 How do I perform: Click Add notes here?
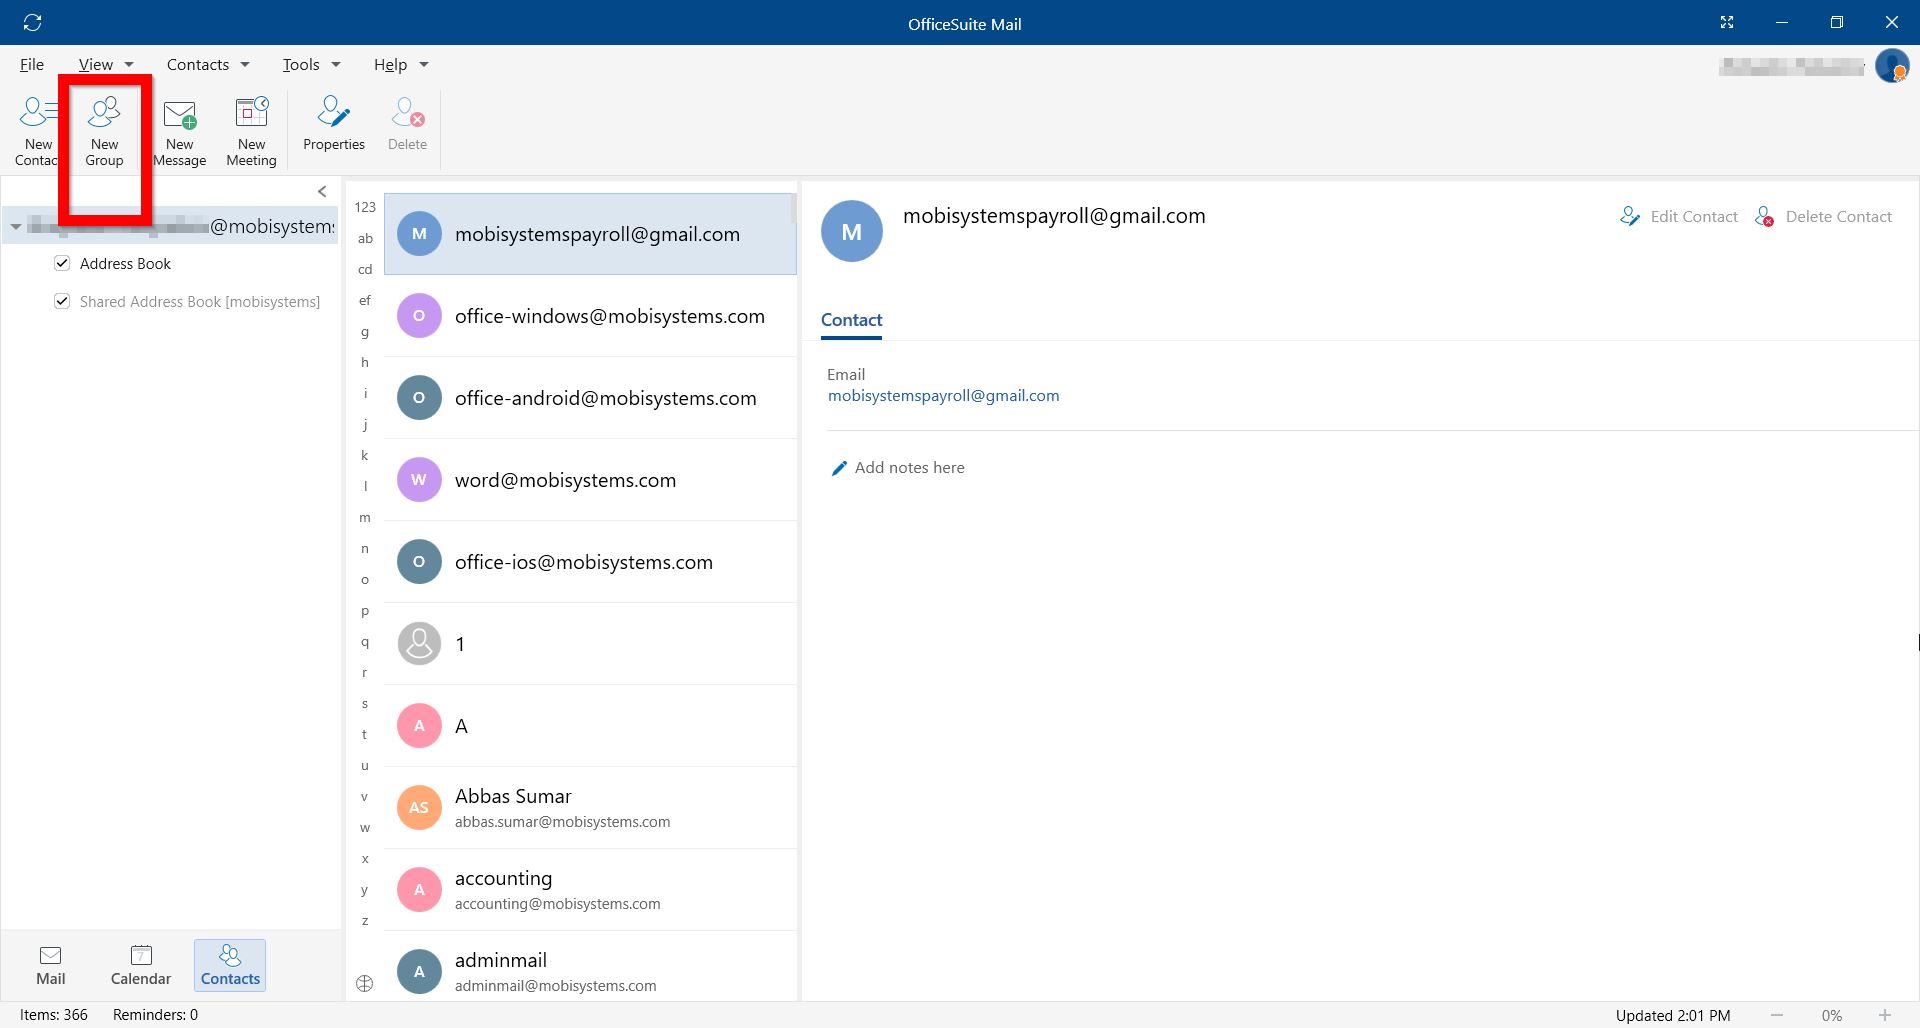909,468
